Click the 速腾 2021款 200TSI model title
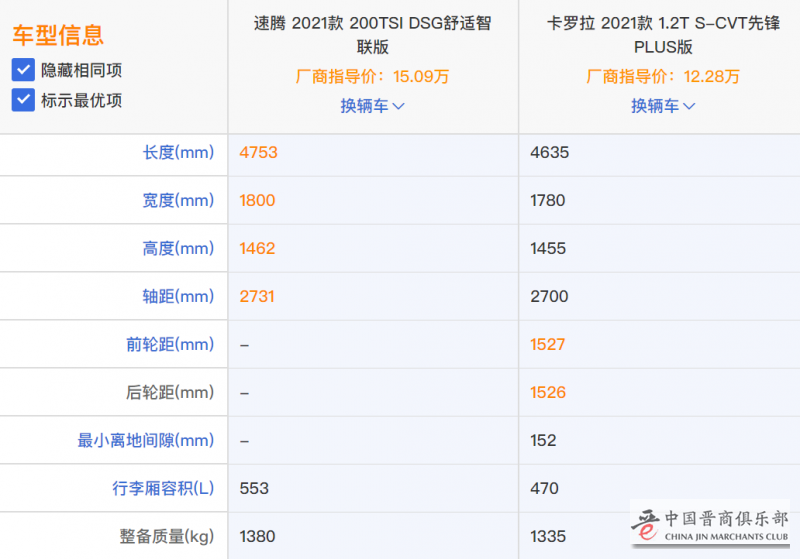800x559 pixels. pyautogui.click(x=372, y=35)
